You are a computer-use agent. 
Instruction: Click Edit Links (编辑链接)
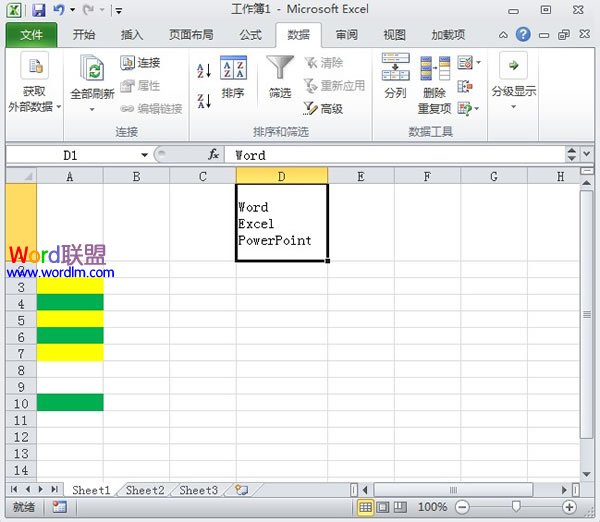pos(152,109)
